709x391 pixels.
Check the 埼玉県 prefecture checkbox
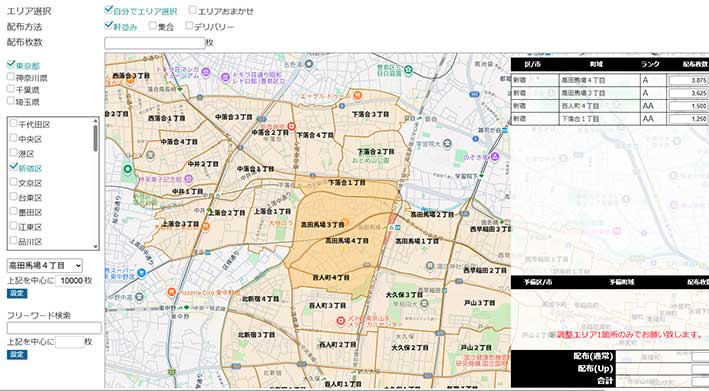pyautogui.click(x=11, y=101)
